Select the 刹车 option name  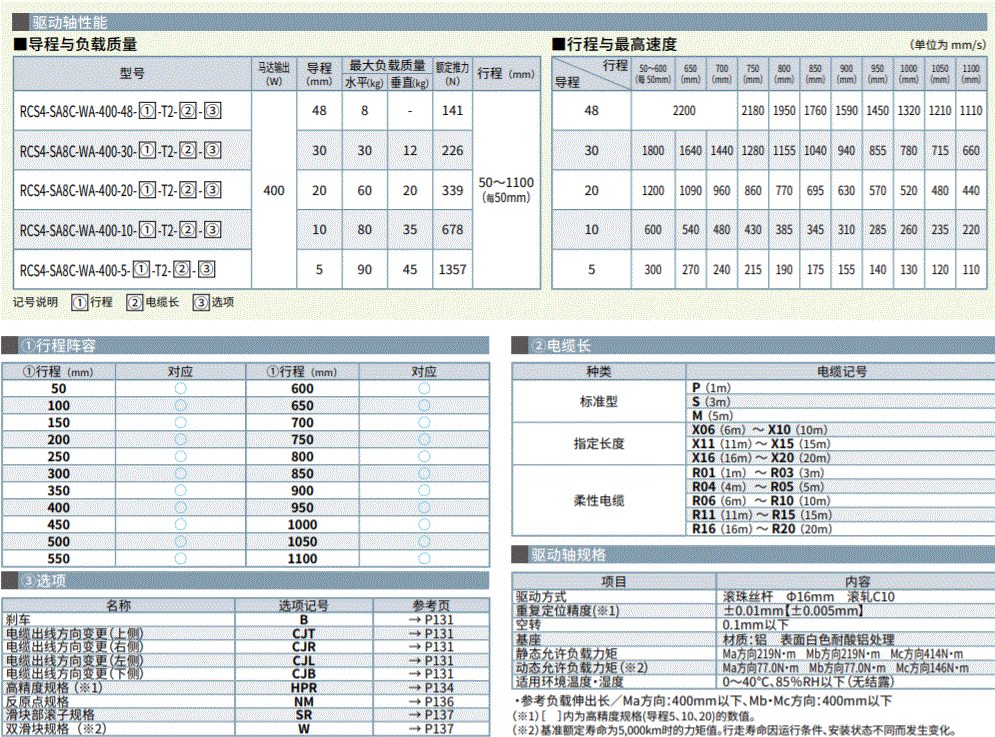click(x=18, y=620)
